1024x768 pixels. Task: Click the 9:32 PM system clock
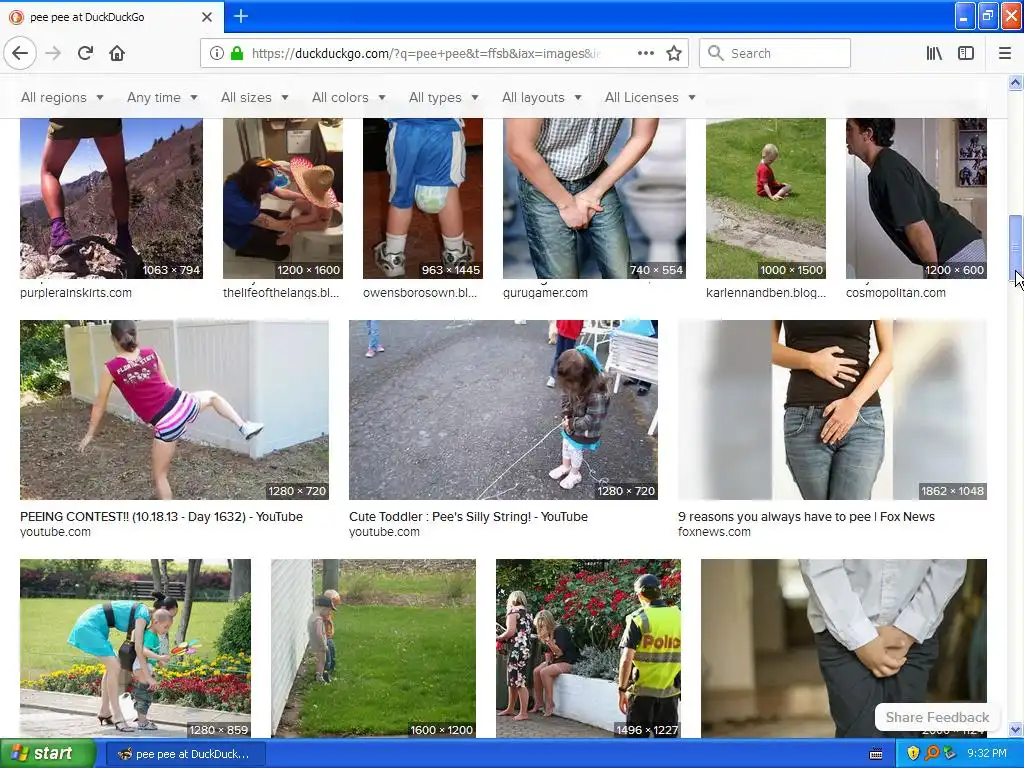[x=986, y=754]
